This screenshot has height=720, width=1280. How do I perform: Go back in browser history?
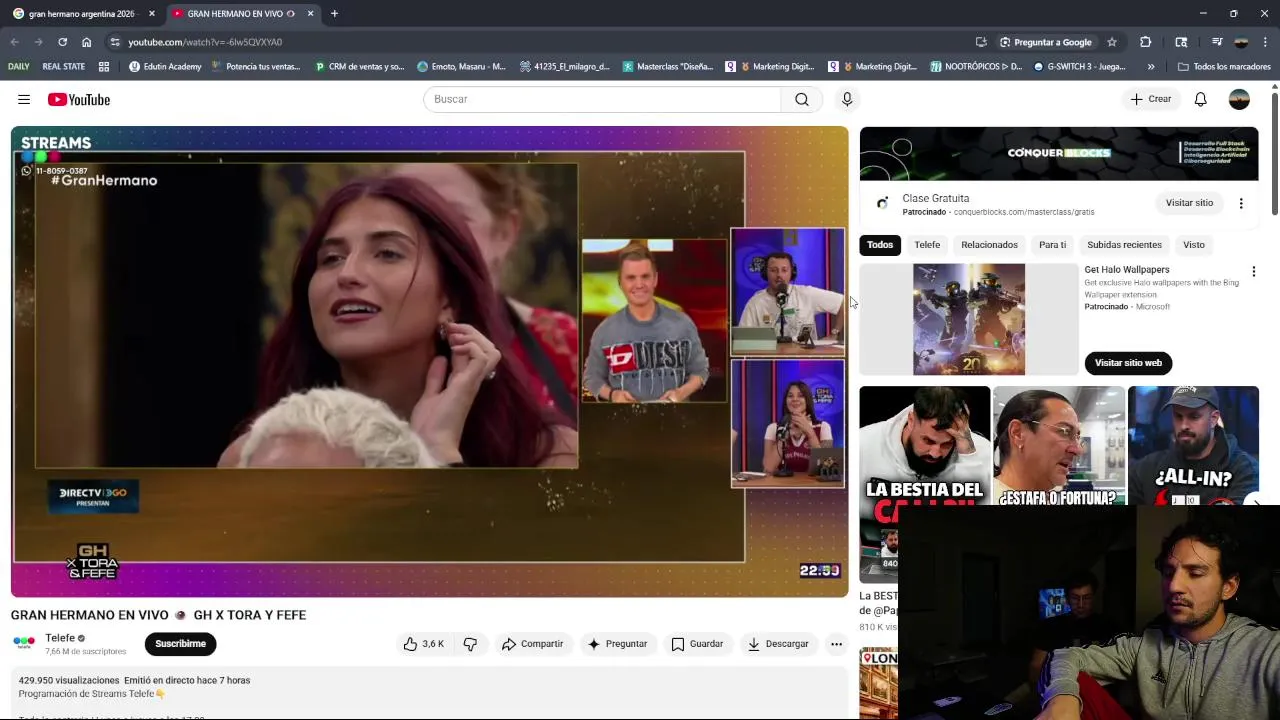(x=14, y=42)
